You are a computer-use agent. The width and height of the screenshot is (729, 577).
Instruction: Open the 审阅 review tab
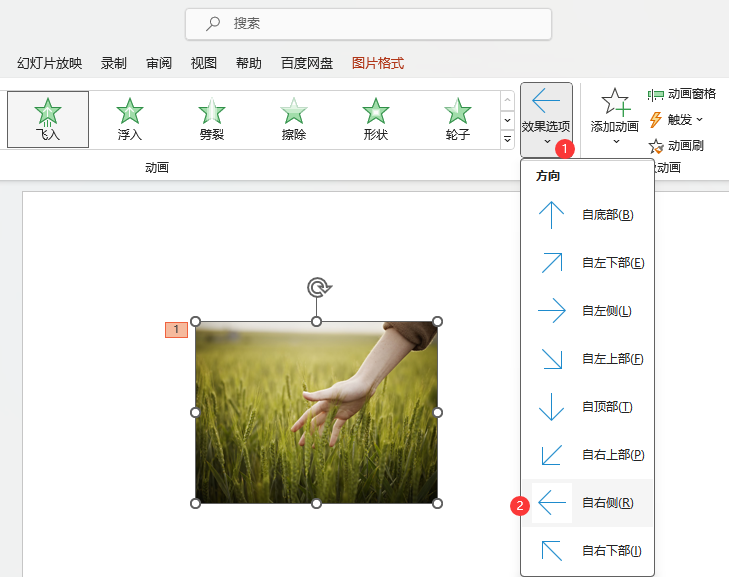pyautogui.click(x=159, y=63)
